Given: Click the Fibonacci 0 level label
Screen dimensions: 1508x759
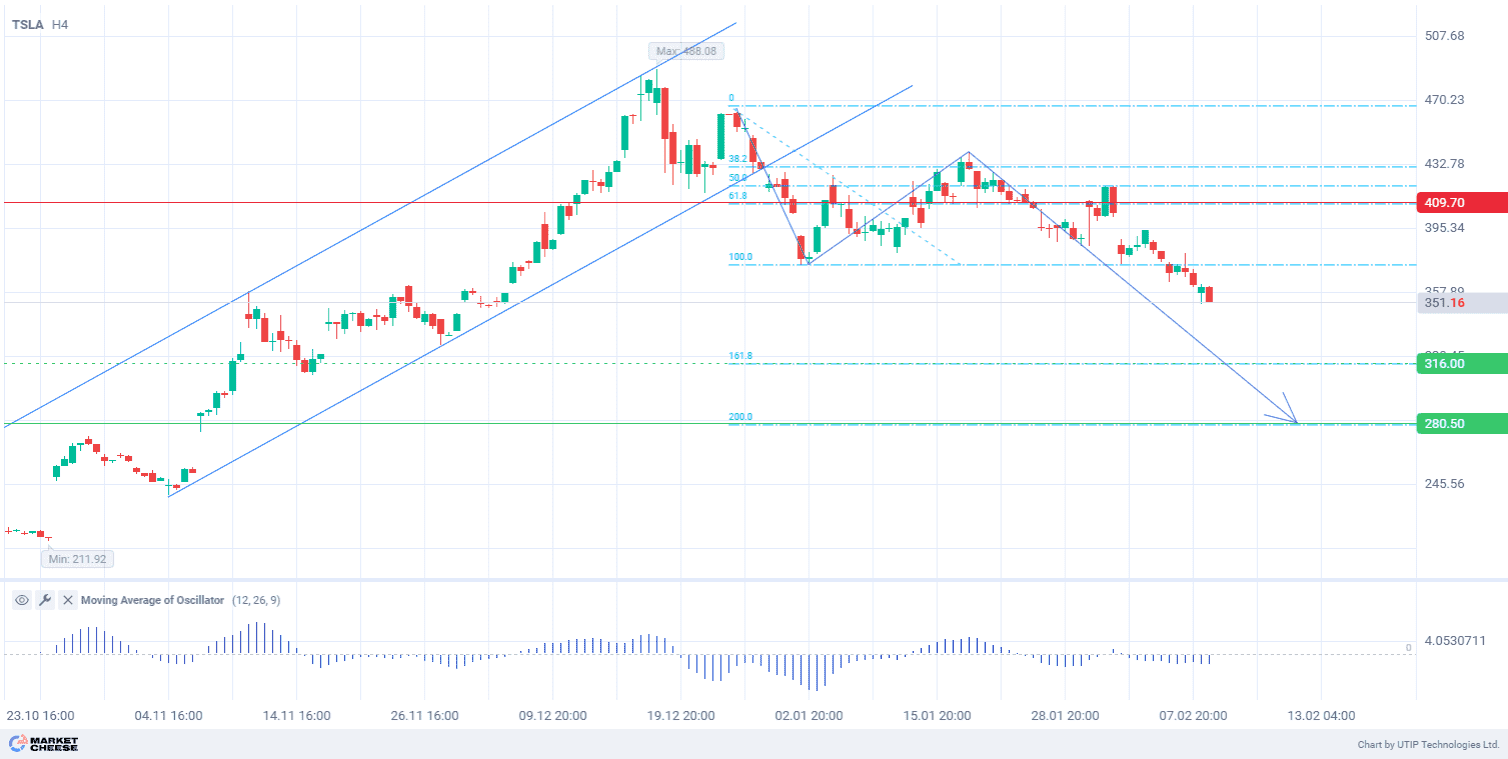Looking at the screenshot, I should (x=731, y=99).
